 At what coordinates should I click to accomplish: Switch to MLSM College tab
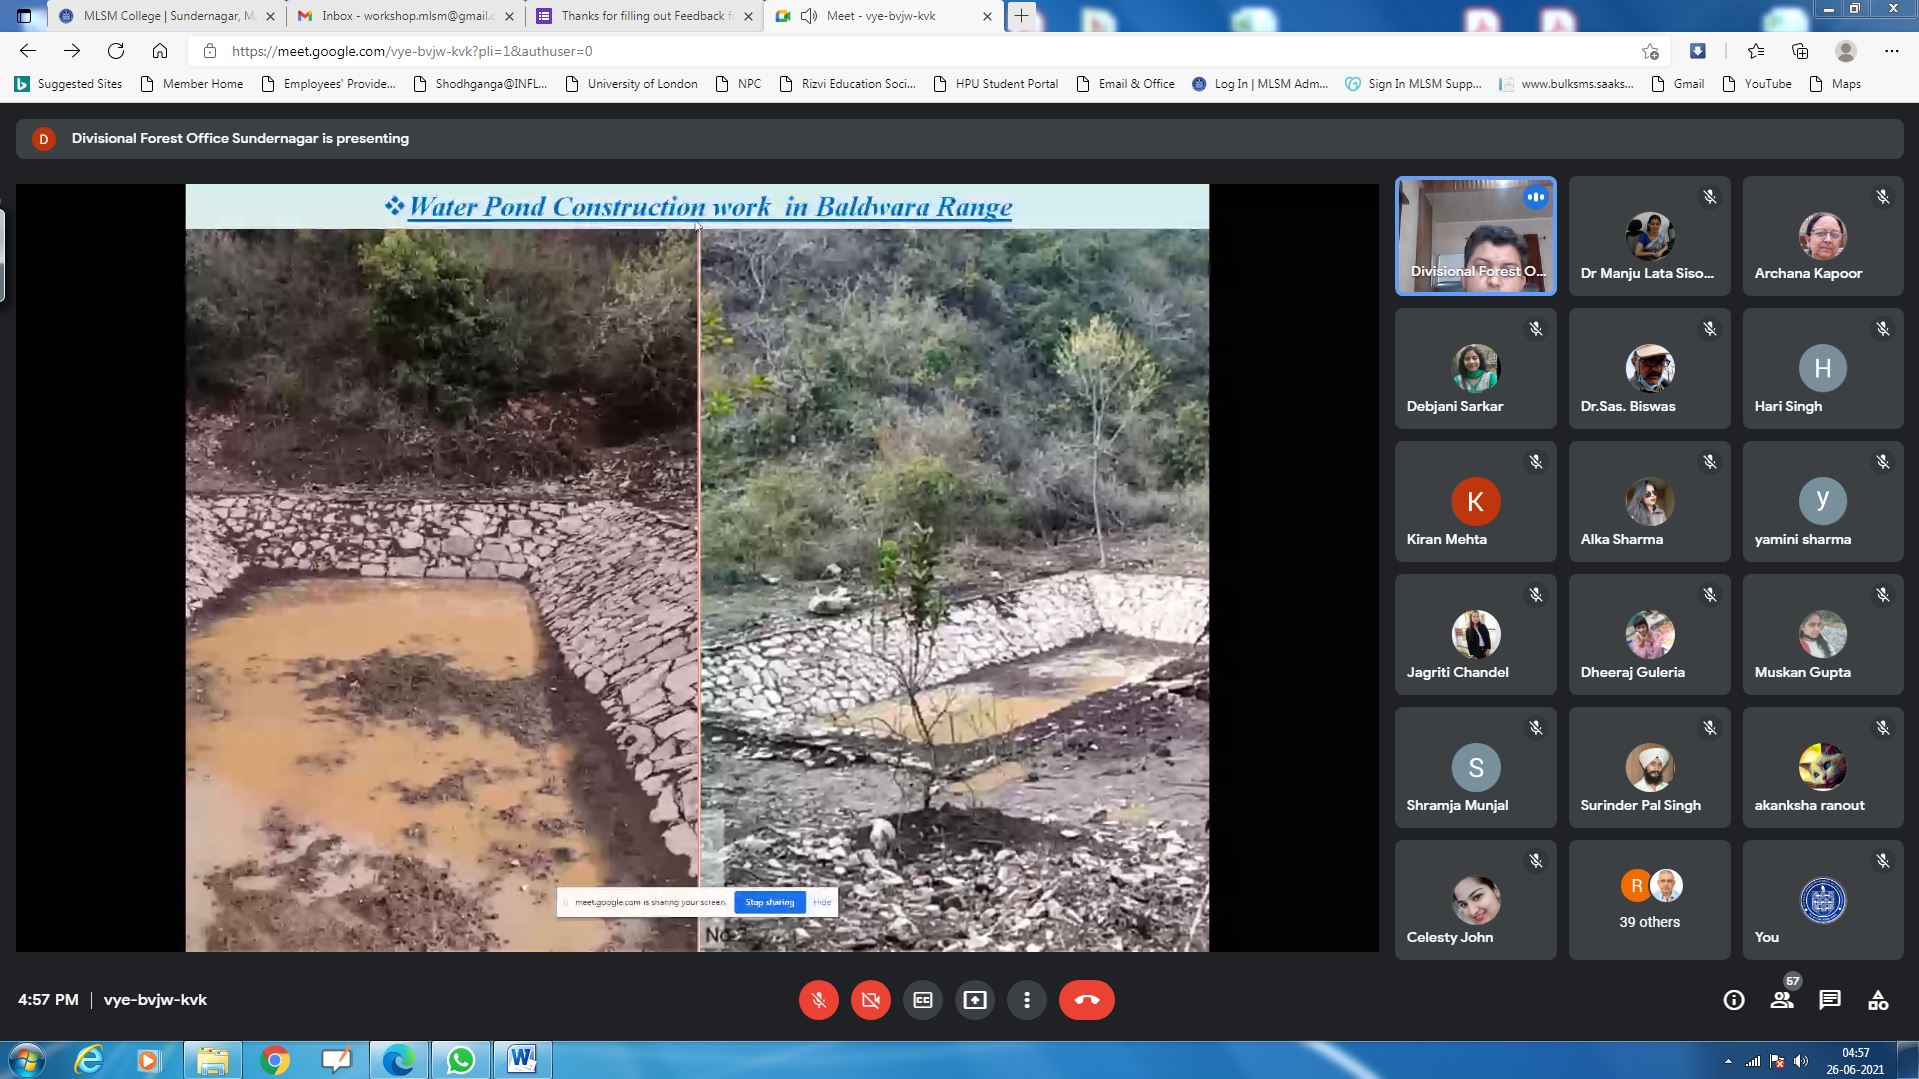click(168, 16)
